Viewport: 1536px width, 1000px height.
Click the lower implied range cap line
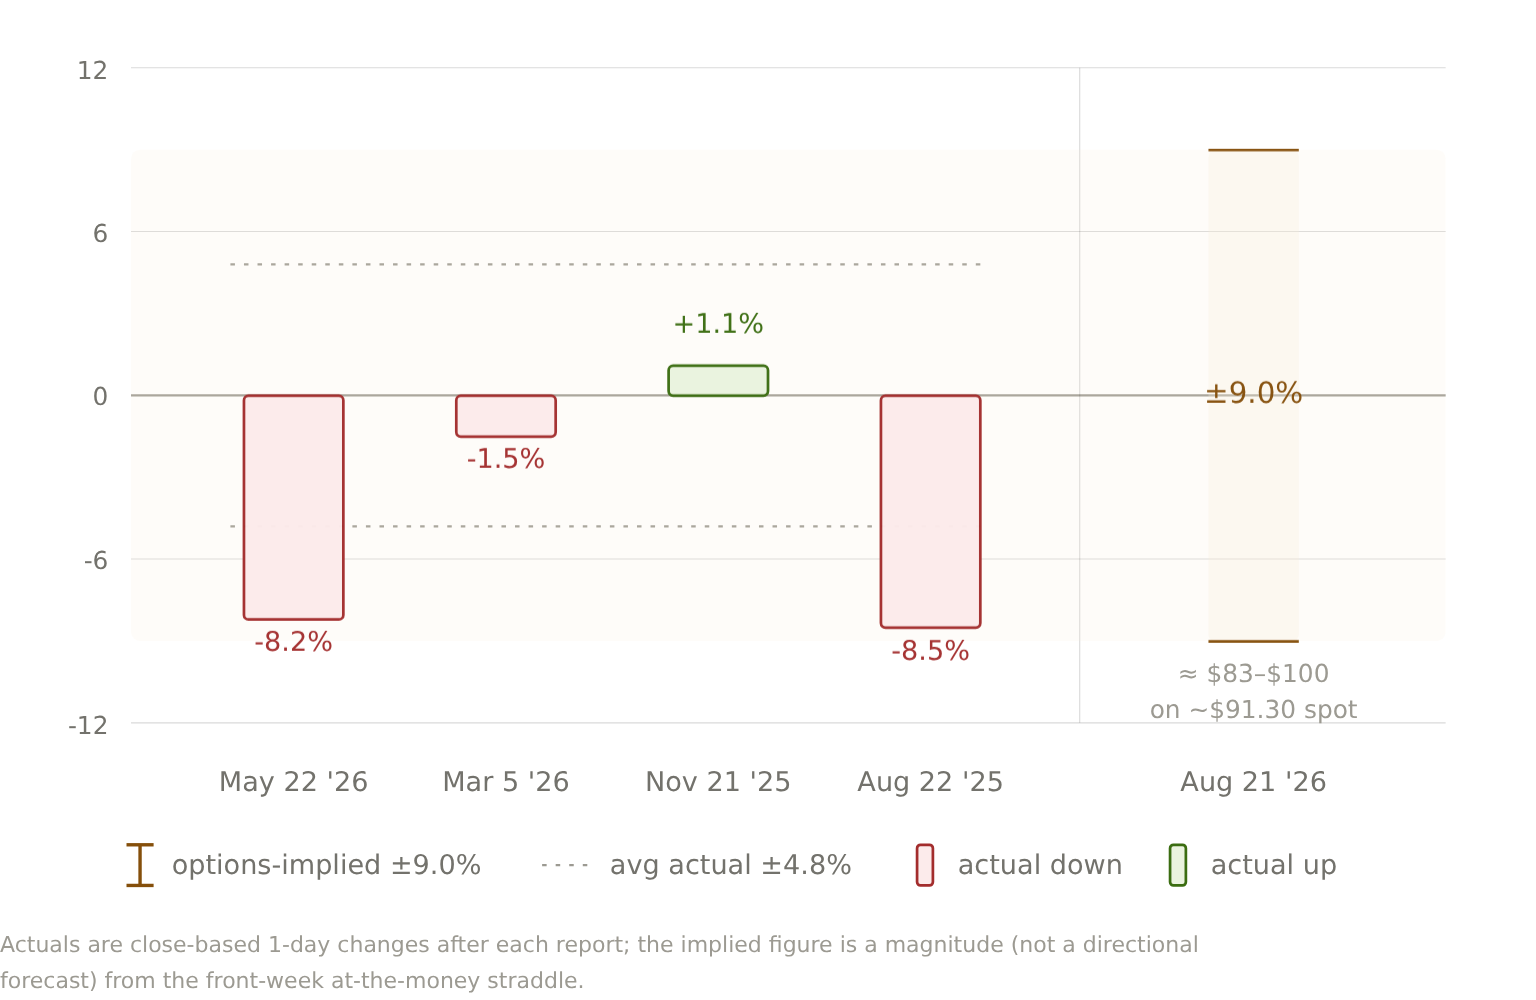pos(1253,641)
